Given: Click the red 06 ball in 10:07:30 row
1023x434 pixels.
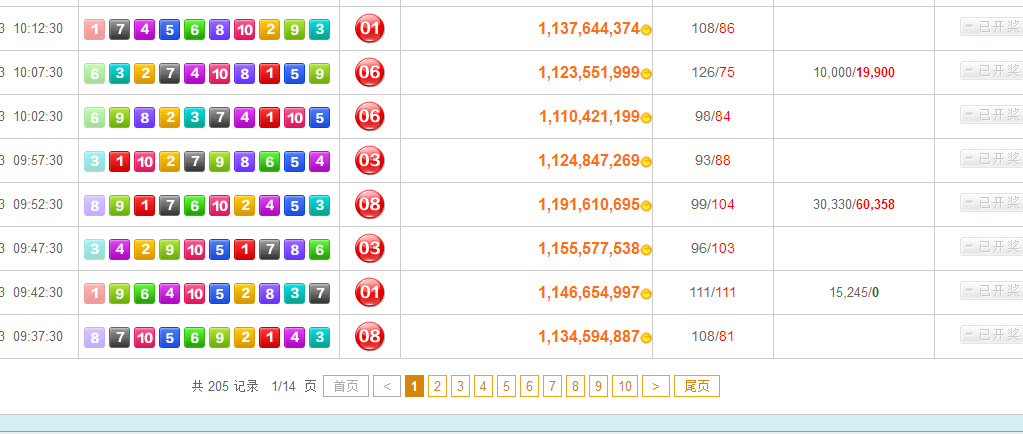Looking at the screenshot, I should [x=369, y=72].
